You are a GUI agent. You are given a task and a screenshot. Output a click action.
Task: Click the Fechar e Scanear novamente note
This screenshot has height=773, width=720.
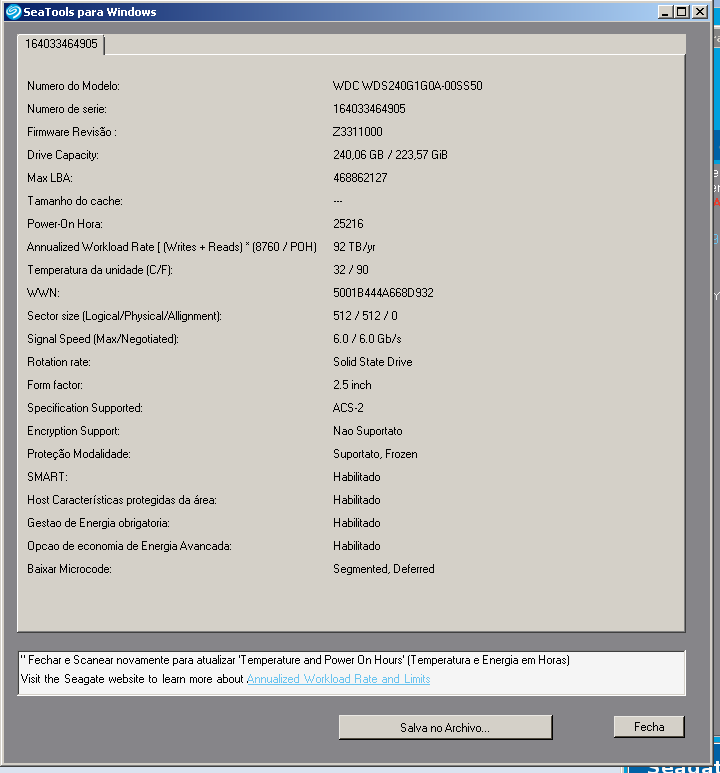(295, 660)
